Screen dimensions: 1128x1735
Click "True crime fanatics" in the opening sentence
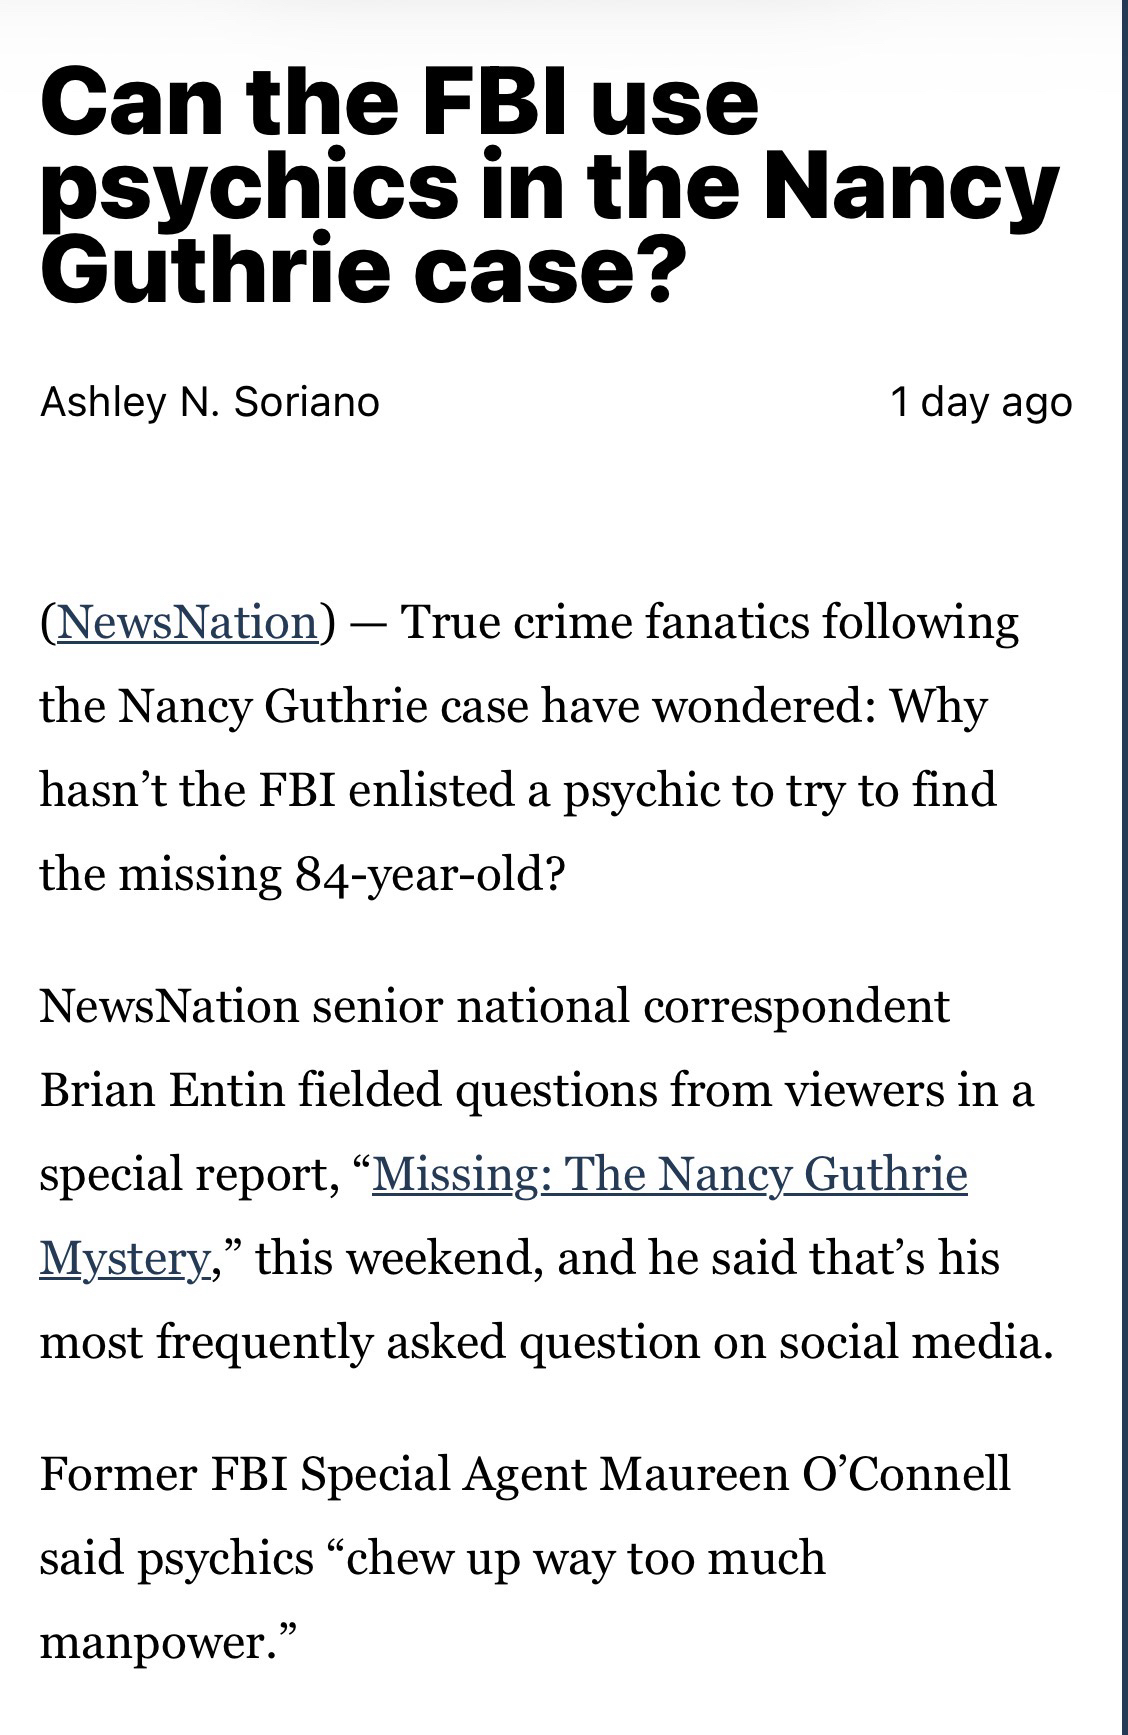tap(590, 622)
